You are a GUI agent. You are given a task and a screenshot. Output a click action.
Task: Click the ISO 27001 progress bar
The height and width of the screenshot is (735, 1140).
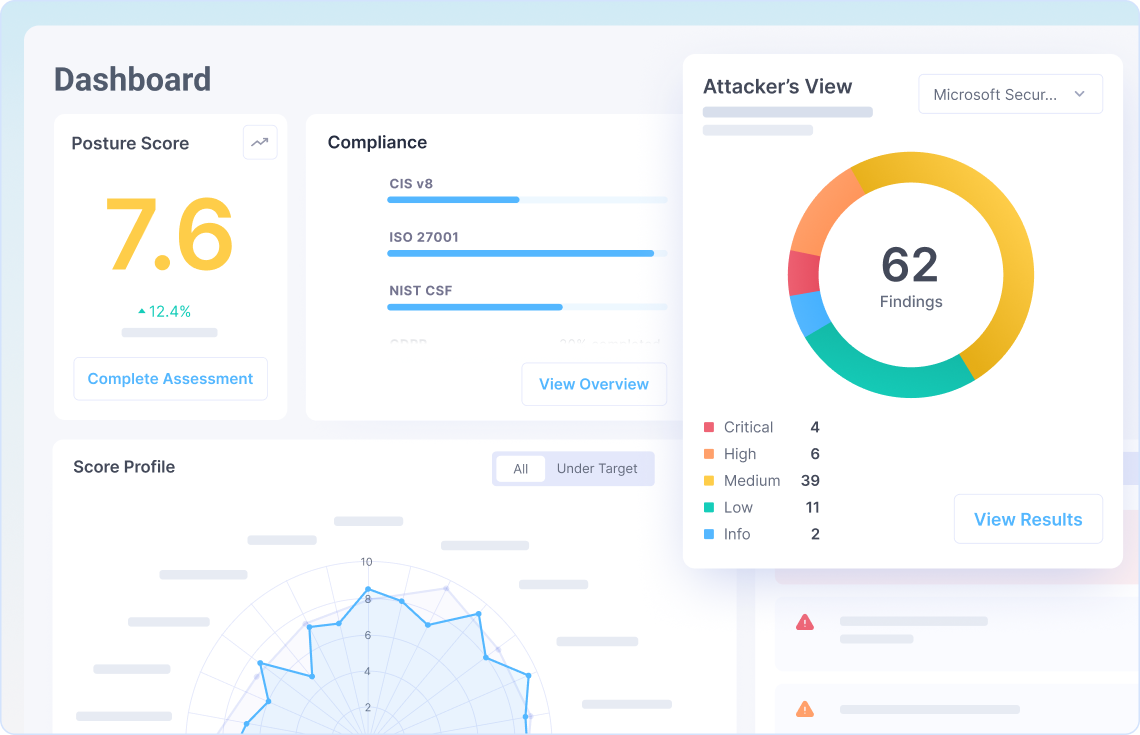click(526, 253)
